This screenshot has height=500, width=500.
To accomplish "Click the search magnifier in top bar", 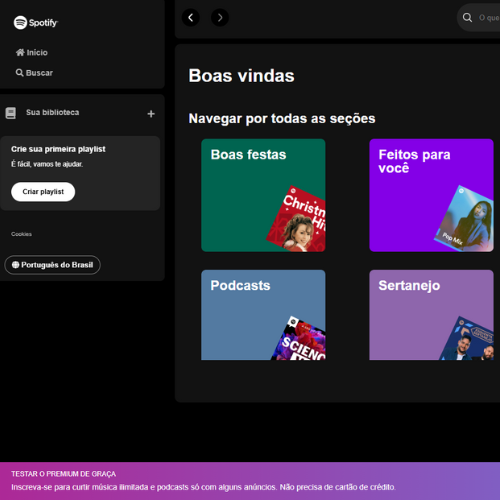I will 467,17.
